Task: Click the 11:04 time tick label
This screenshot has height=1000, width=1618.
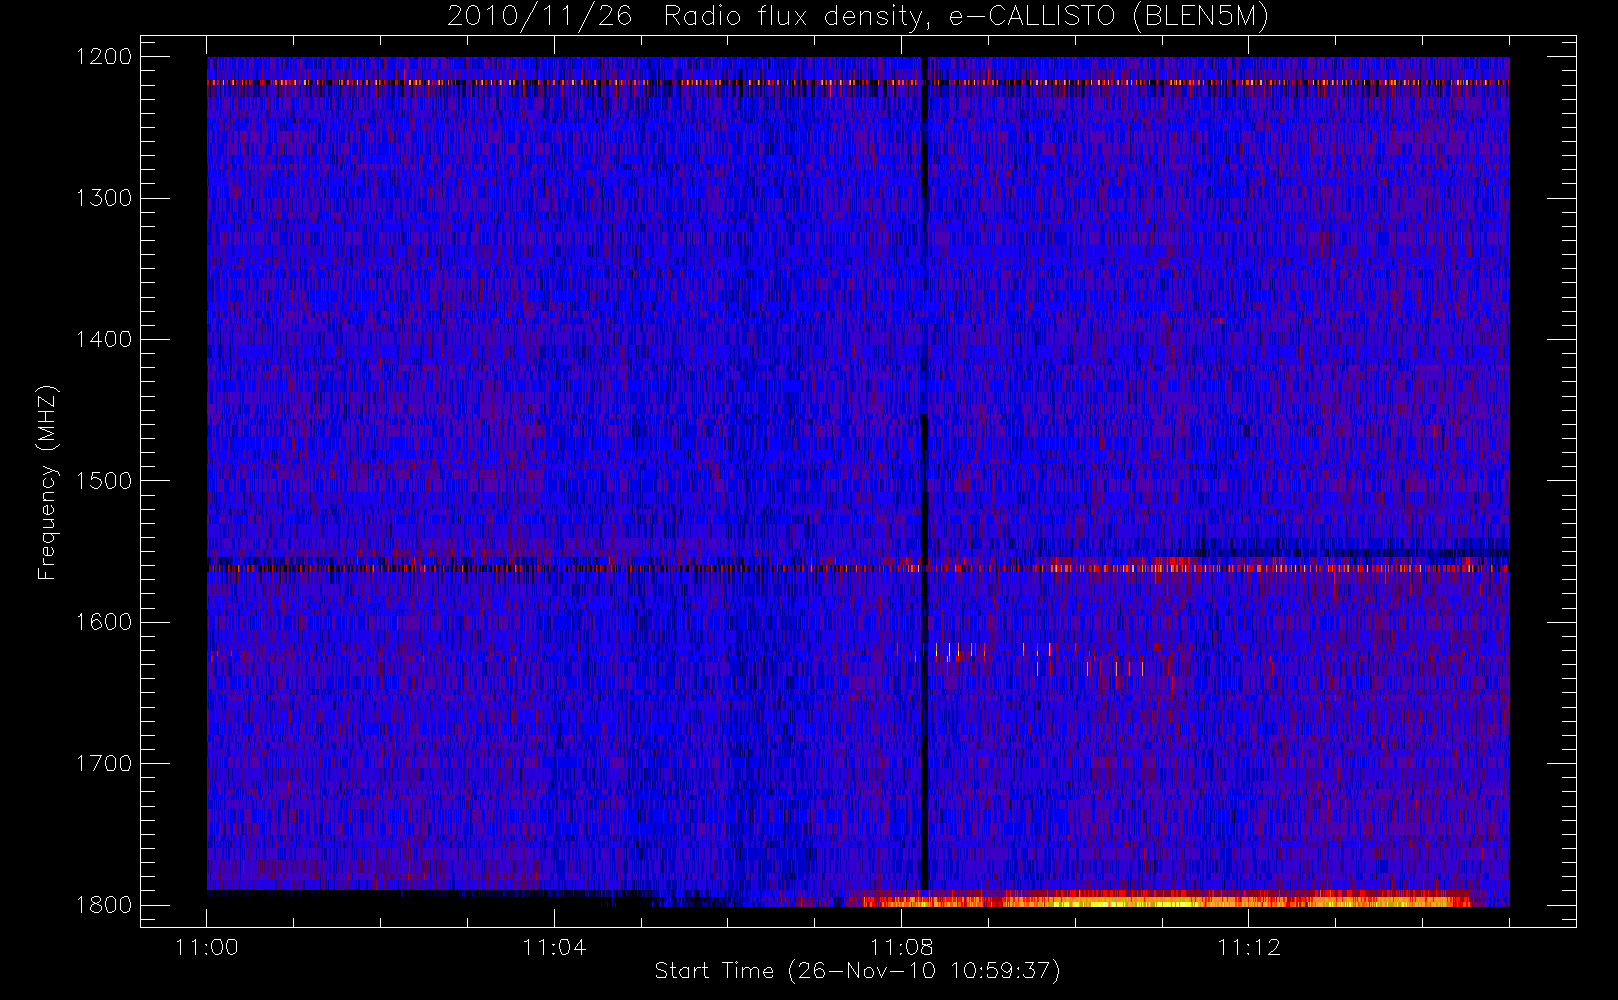Action: (x=554, y=947)
